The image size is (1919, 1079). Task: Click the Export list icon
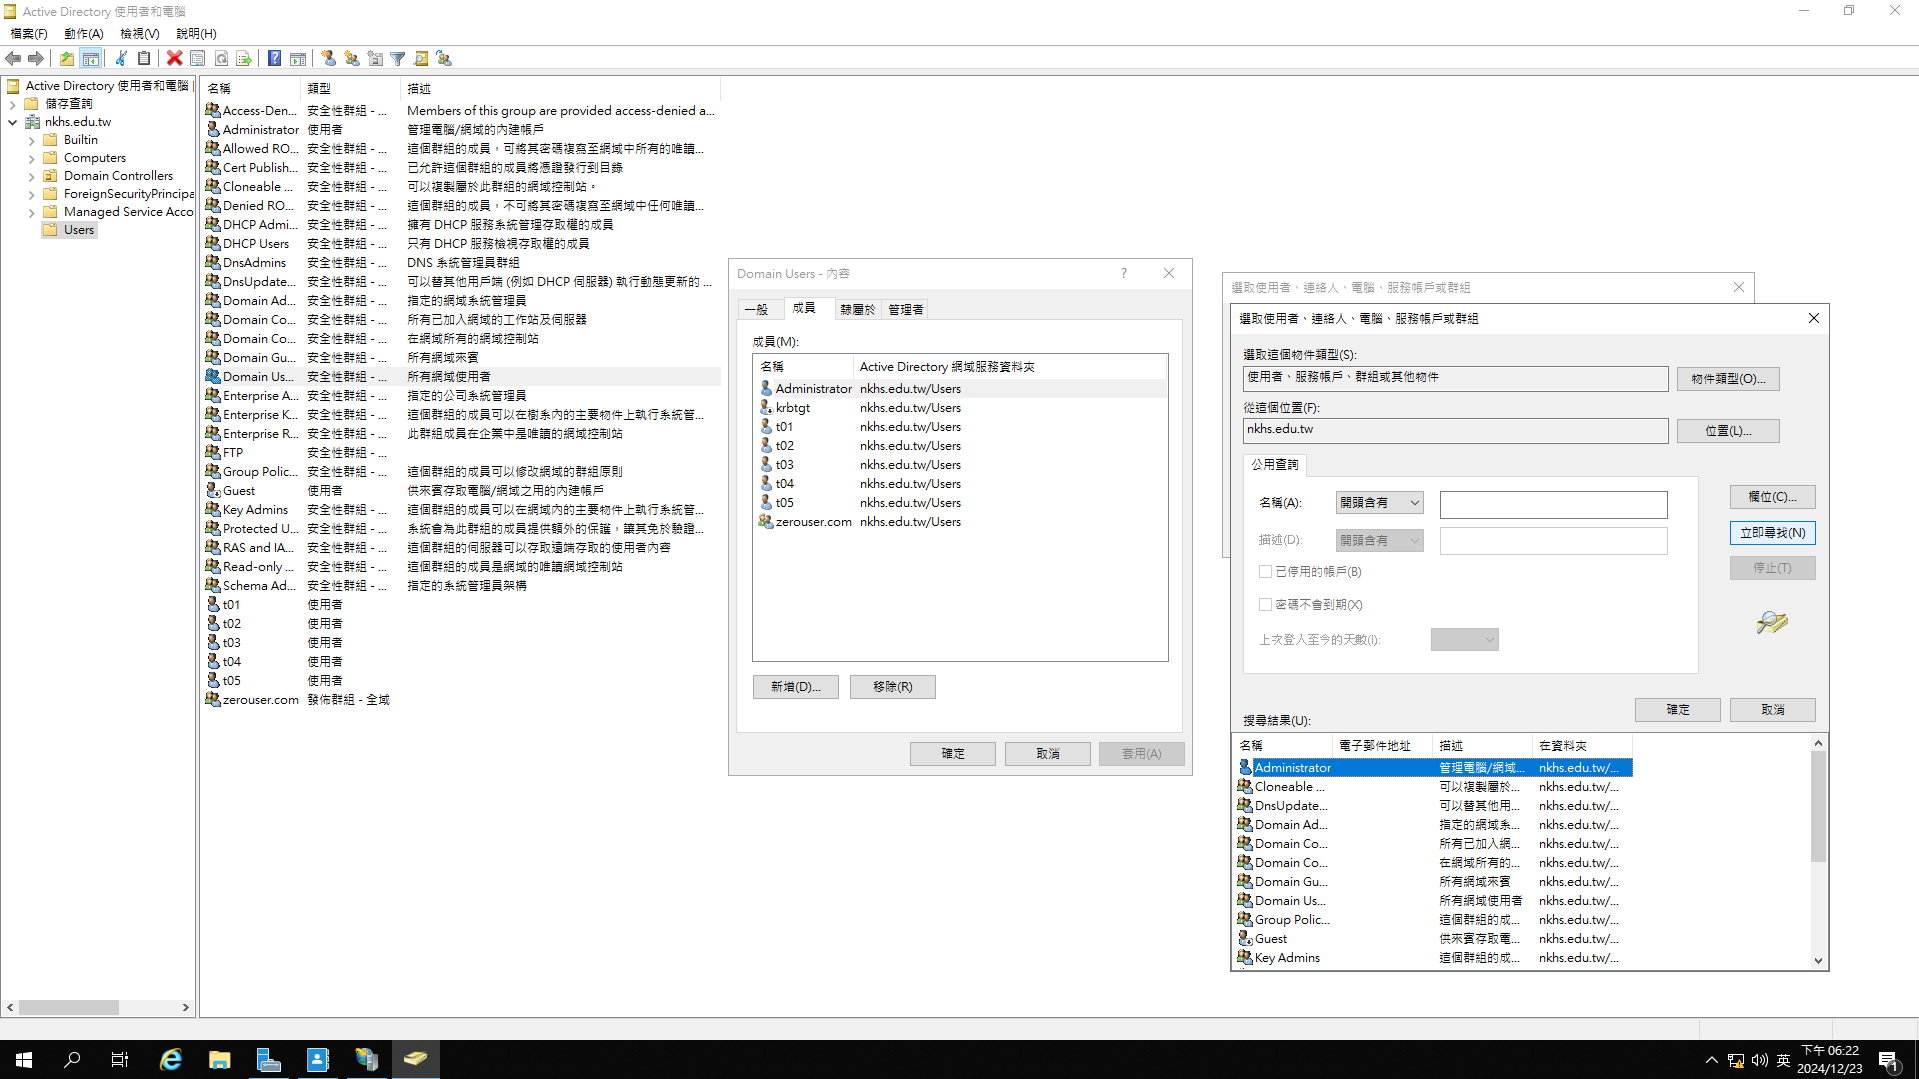point(243,59)
